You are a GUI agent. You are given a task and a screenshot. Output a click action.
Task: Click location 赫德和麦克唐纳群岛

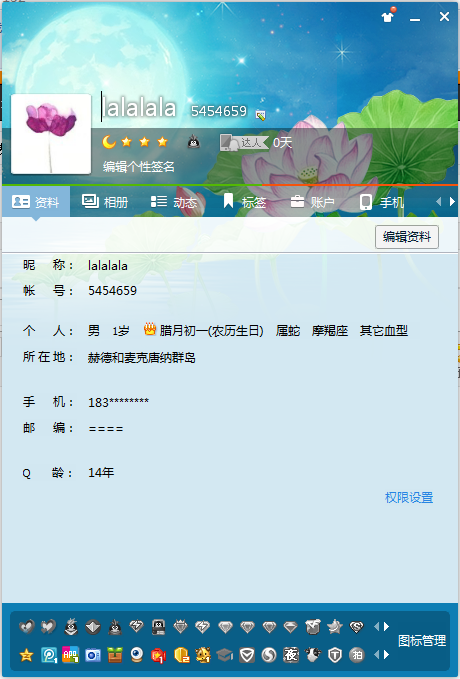[142, 358]
